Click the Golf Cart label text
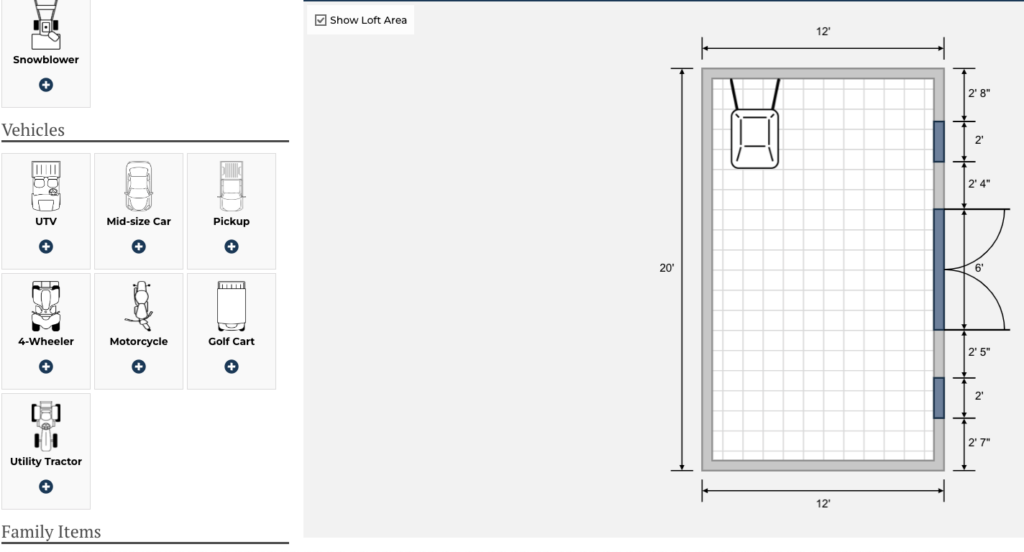The image size is (1024, 552). pyautogui.click(x=231, y=342)
